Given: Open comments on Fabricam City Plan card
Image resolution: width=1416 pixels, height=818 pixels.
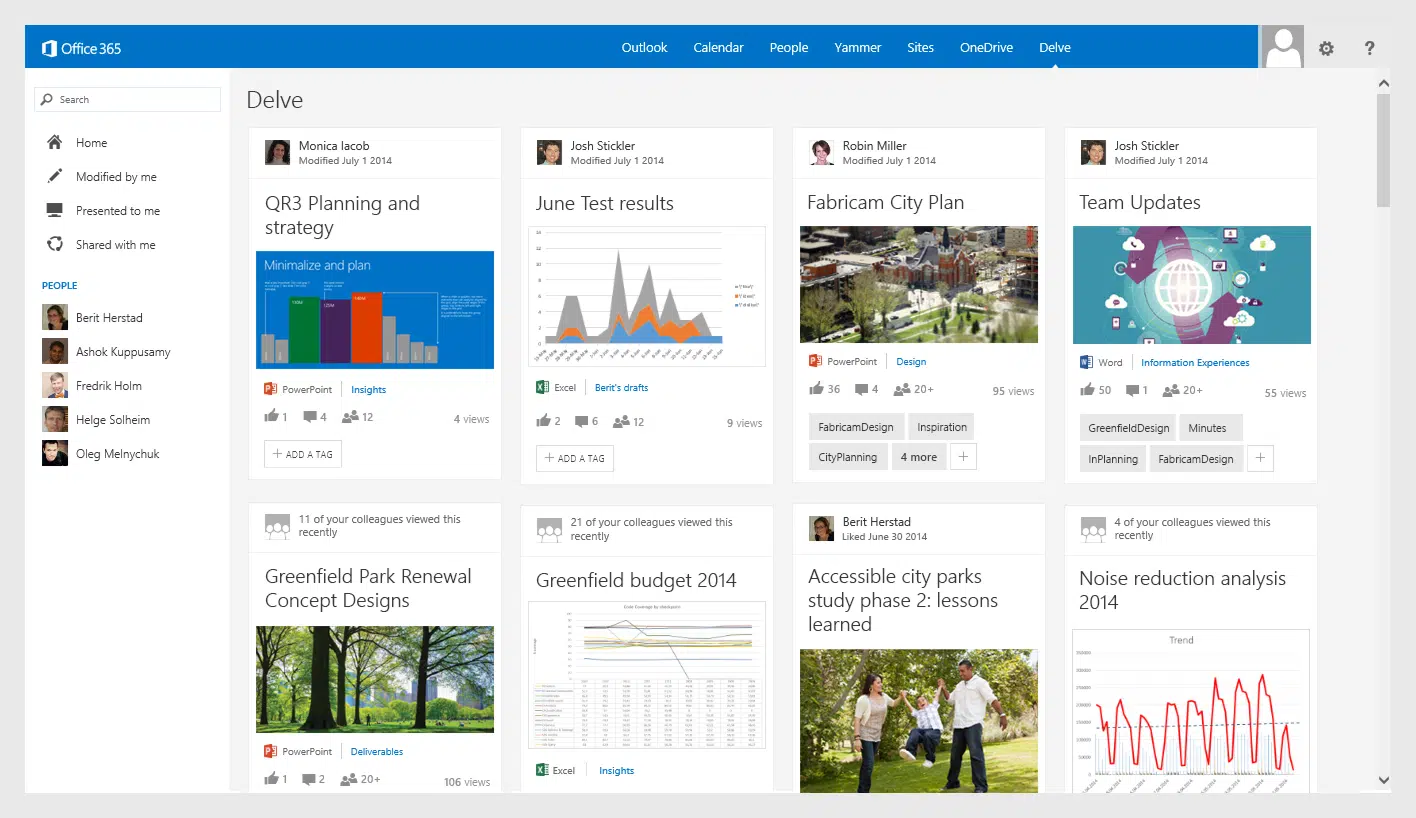Looking at the screenshot, I should click(x=860, y=389).
